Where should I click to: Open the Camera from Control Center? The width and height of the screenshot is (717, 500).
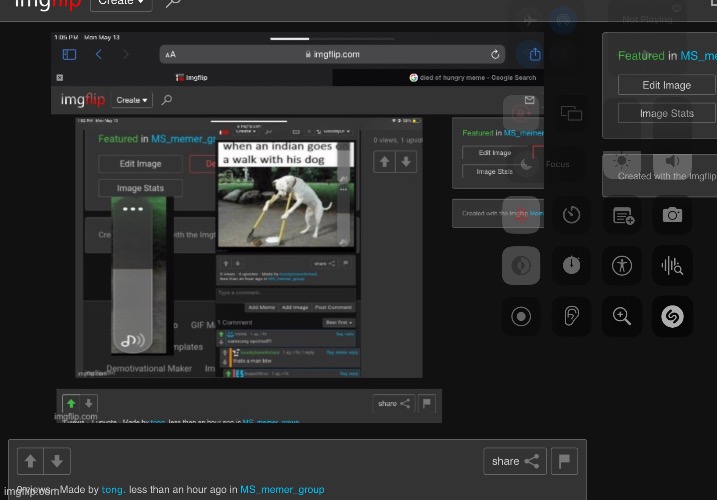pos(672,214)
